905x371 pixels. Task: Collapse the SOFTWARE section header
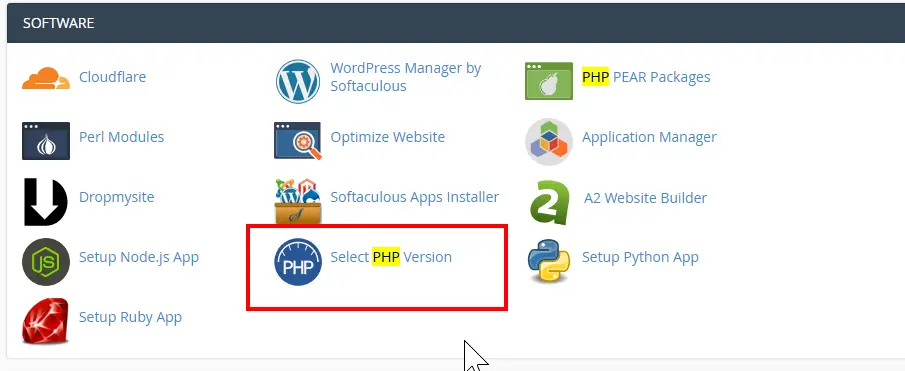coord(456,23)
